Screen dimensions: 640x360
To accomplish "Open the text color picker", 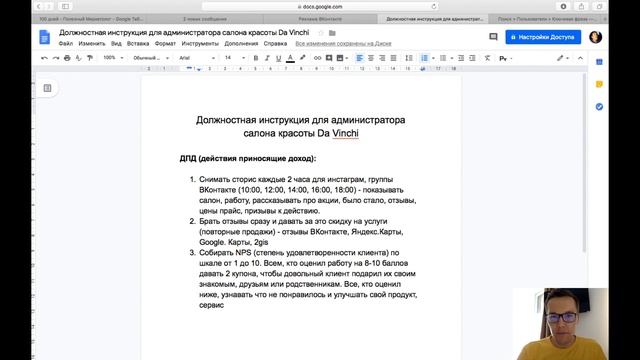I will [x=290, y=58].
